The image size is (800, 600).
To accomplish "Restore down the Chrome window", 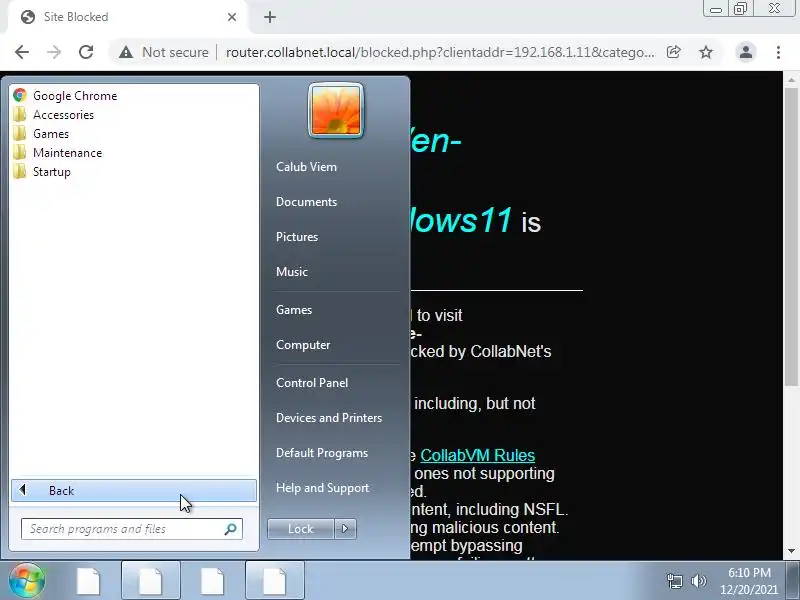I will click(740, 9).
